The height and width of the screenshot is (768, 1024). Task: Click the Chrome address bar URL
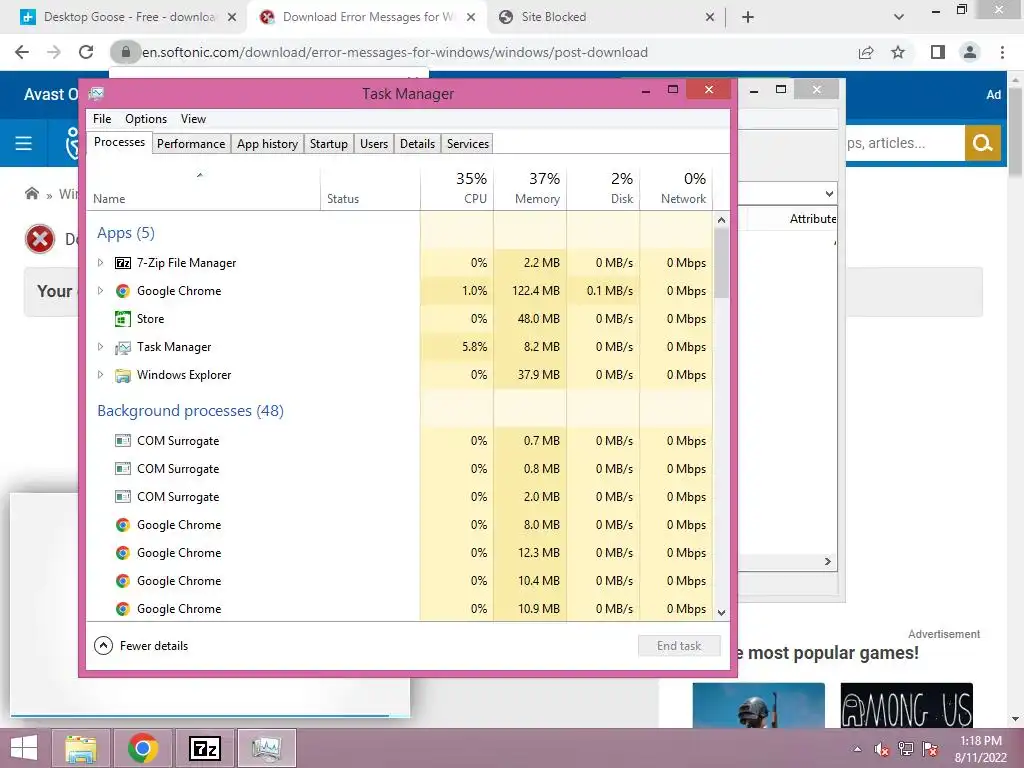[394, 52]
